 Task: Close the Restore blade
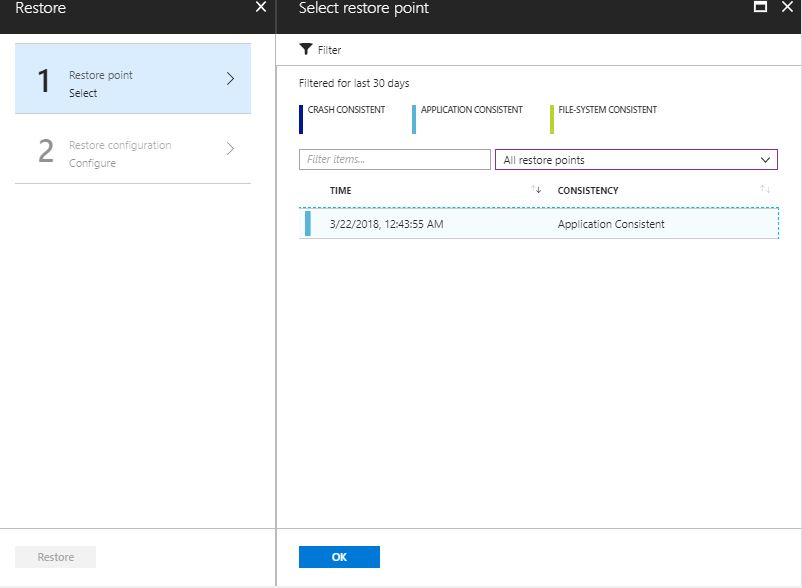pyautogui.click(x=261, y=8)
